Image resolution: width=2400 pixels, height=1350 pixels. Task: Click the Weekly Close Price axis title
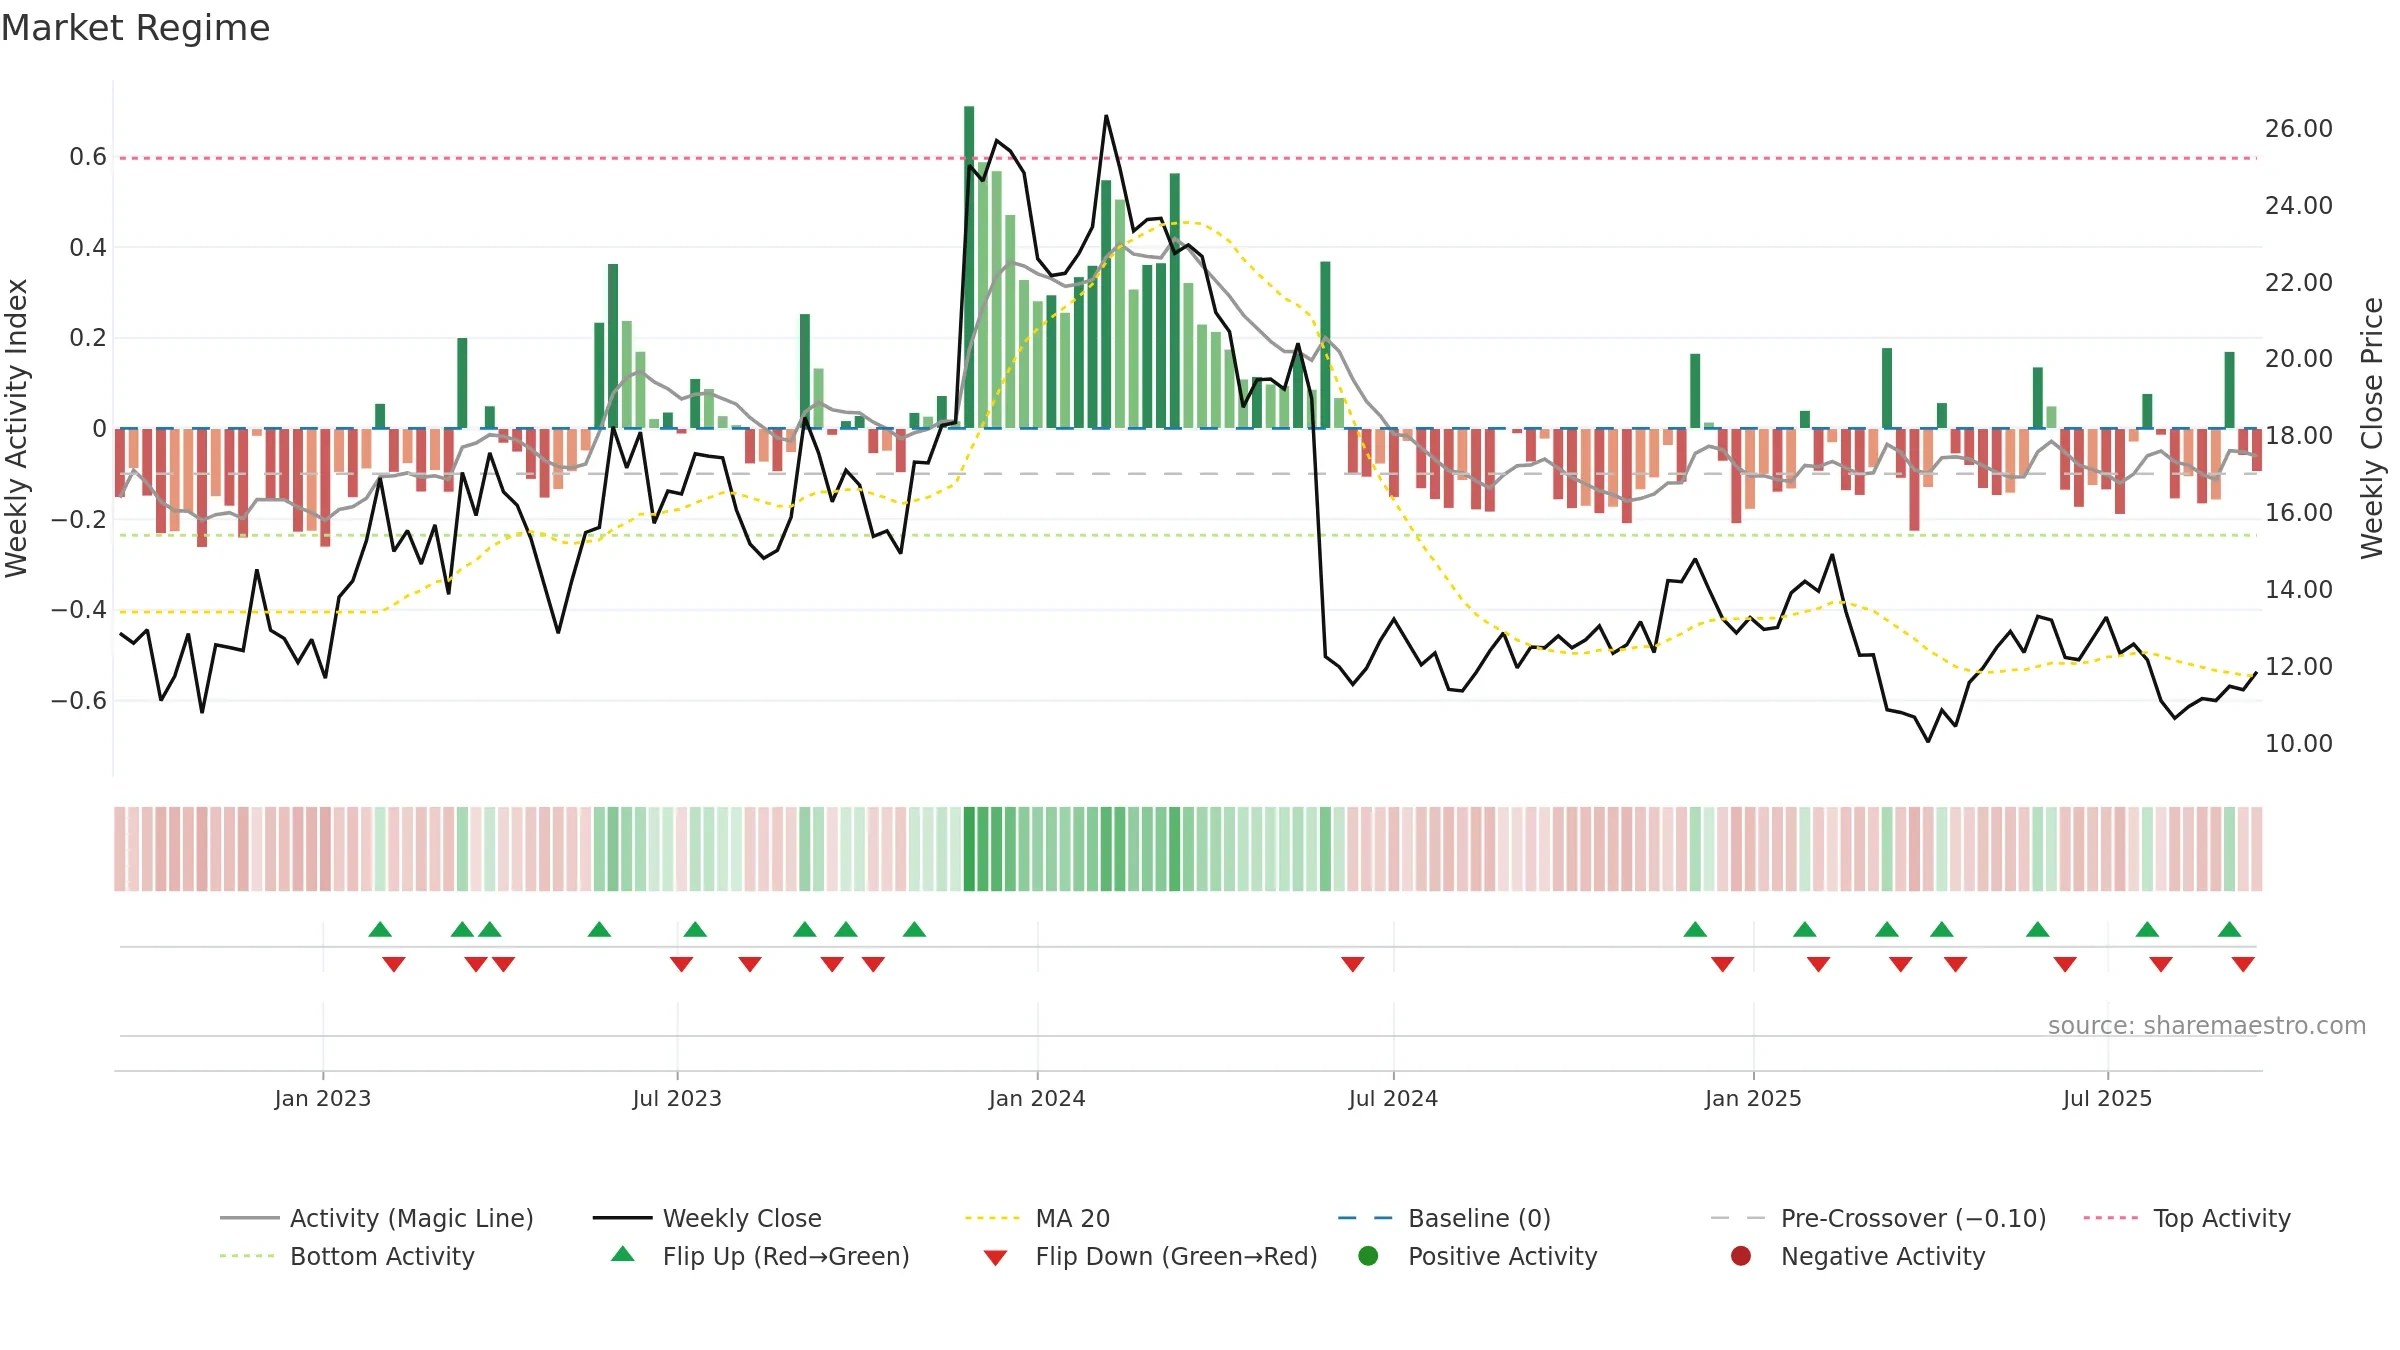pyautogui.click(x=2372, y=427)
